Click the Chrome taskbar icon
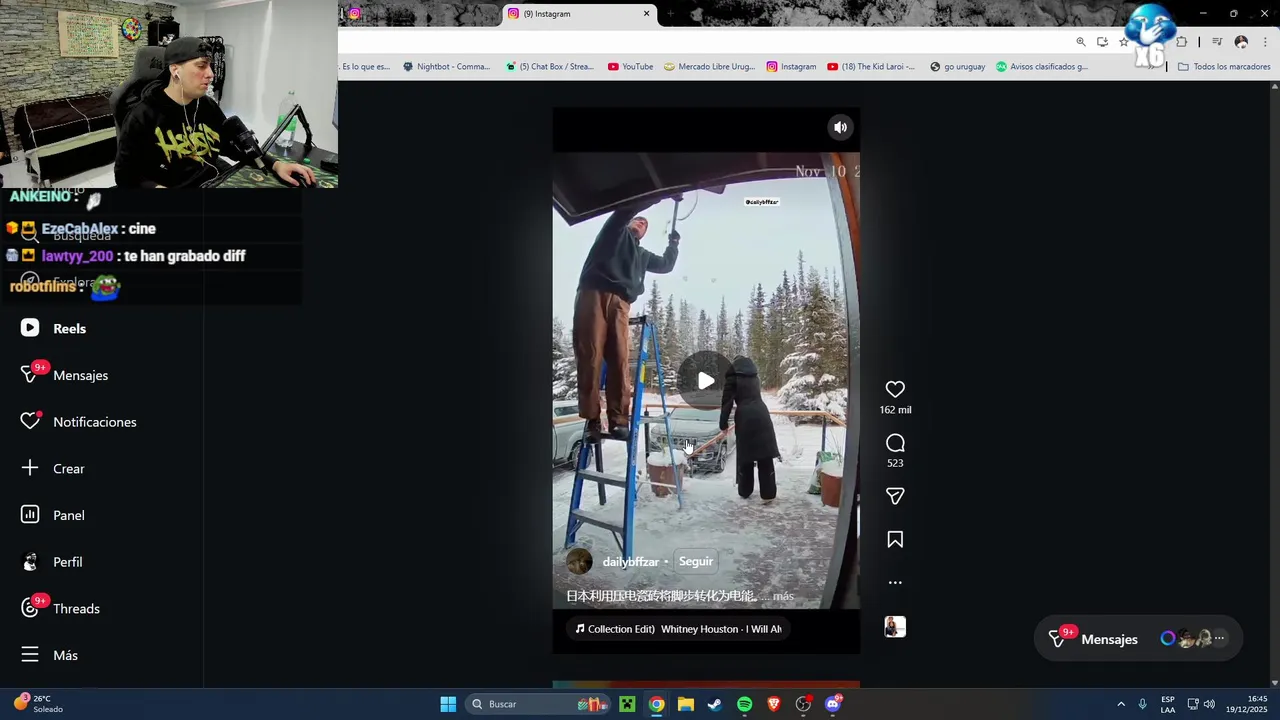The width and height of the screenshot is (1280, 720). [656, 704]
